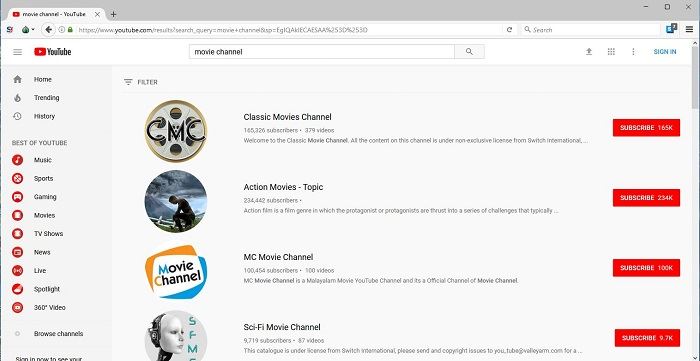This screenshot has width=700, height=361.
Task: Click the Action Movies kneeling figure avatar
Action: click(176, 201)
